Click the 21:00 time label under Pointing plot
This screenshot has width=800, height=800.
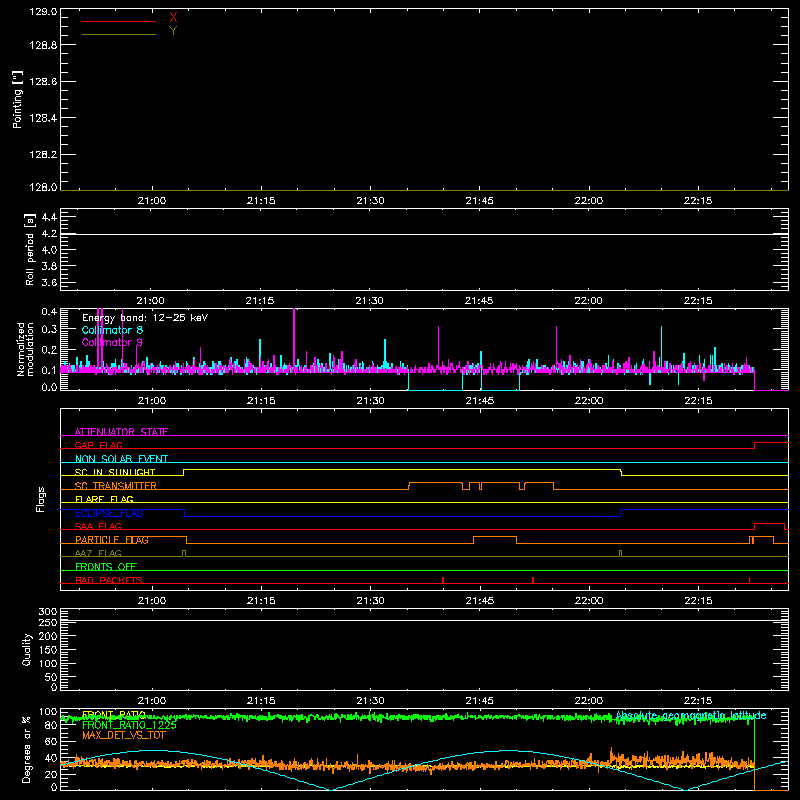point(152,201)
